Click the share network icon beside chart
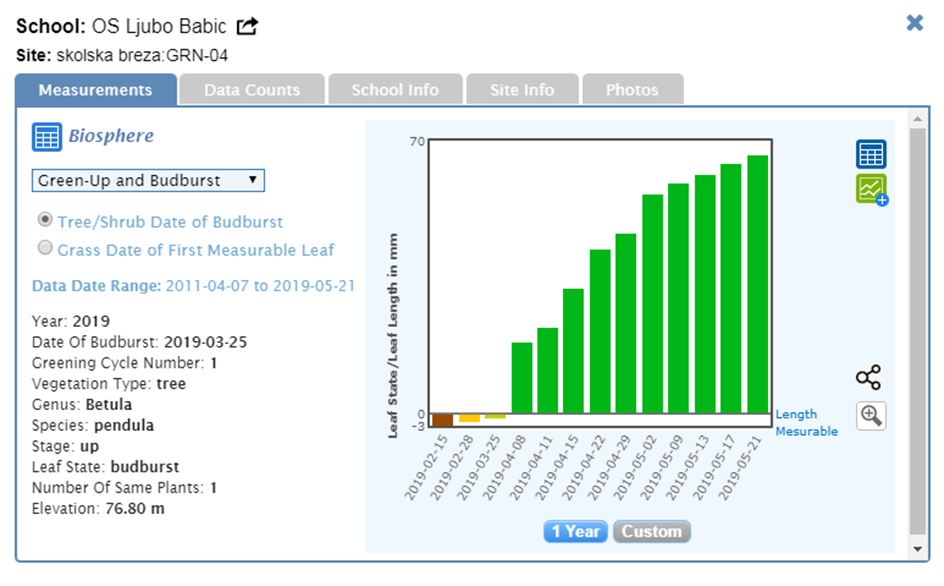The width and height of the screenshot is (944, 586). 868,378
